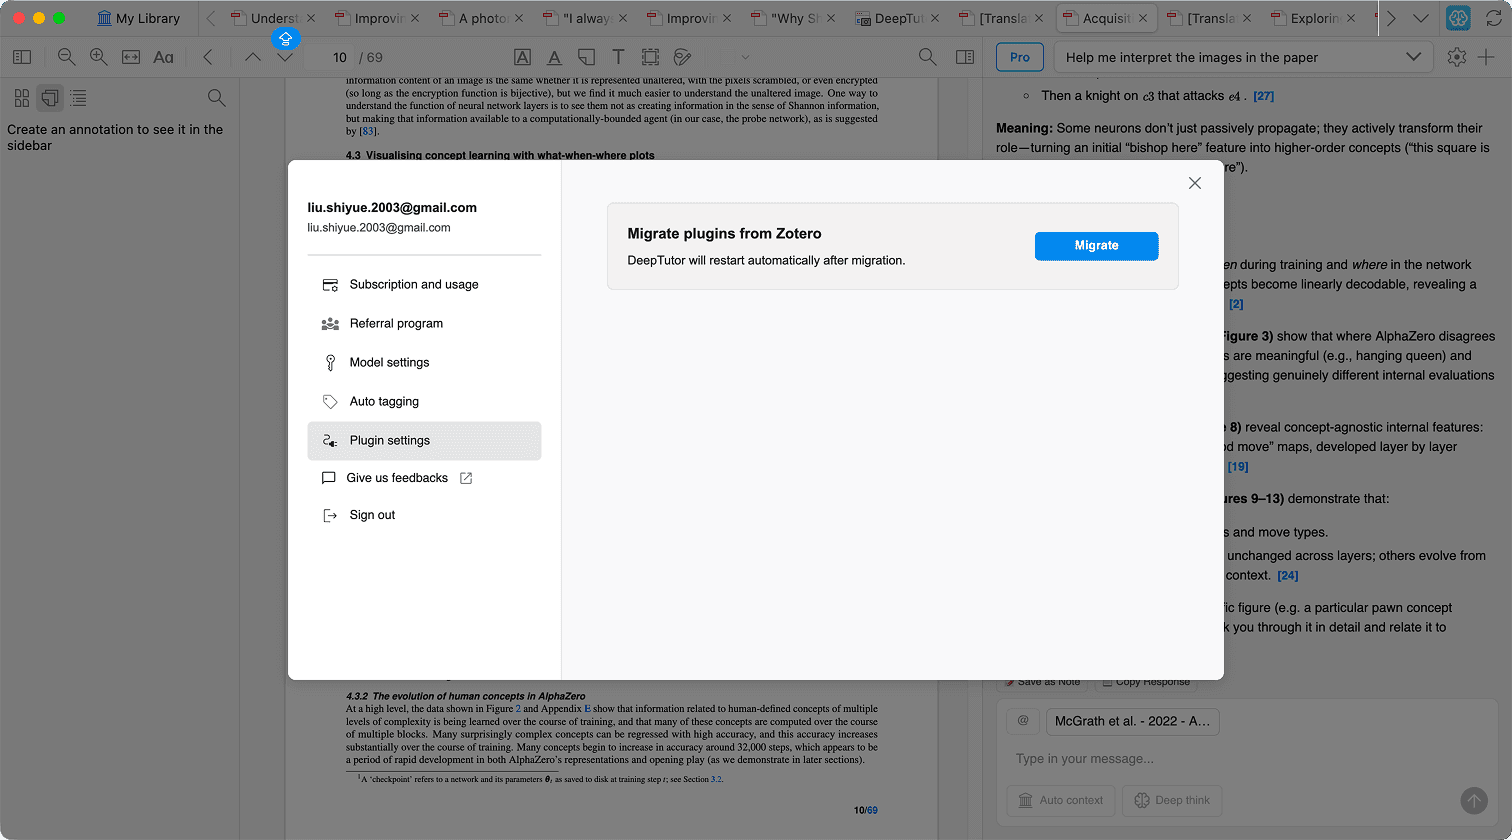Open search in the left sidebar

point(216,98)
